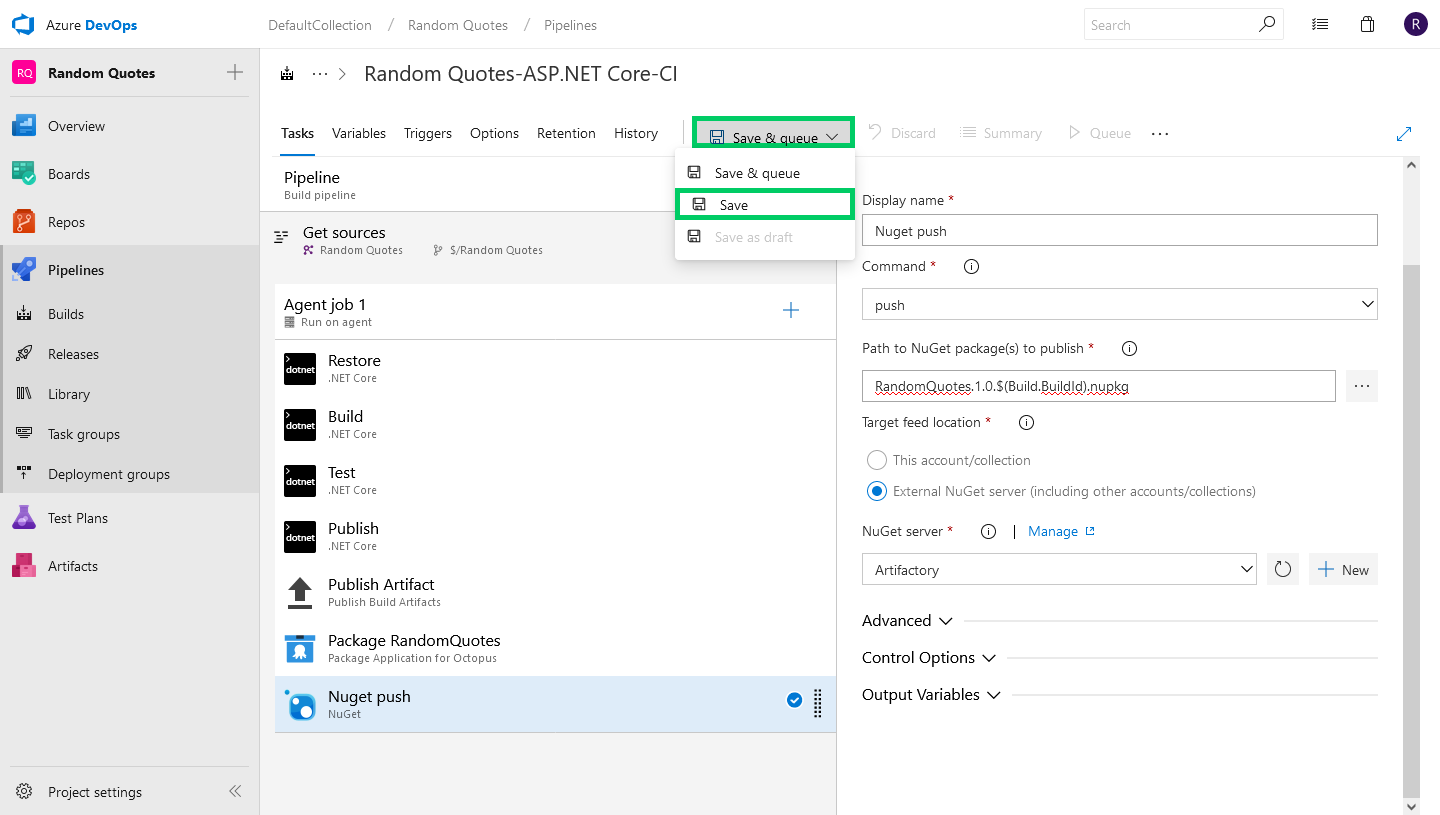Screen dimensions: 1440x815
Task: Click the plus icon next to Random Quotes
Action: click(x=235, y=72)
